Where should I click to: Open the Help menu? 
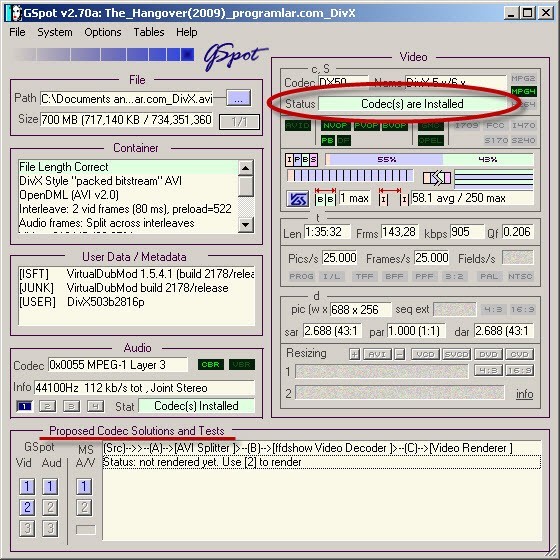point(186,32)
